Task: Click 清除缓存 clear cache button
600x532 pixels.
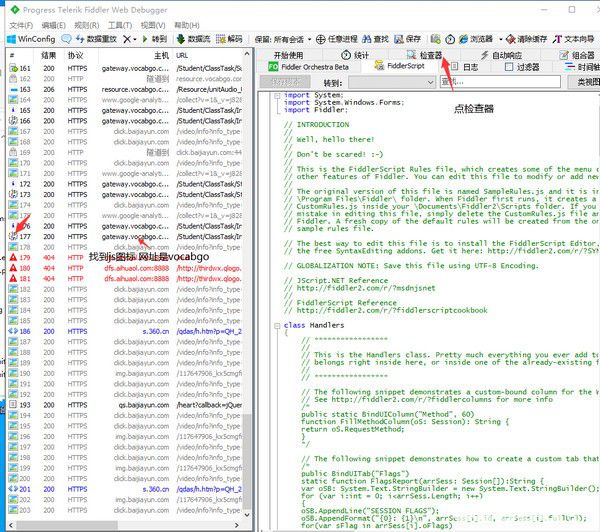Action: click(x=526, y=39)
